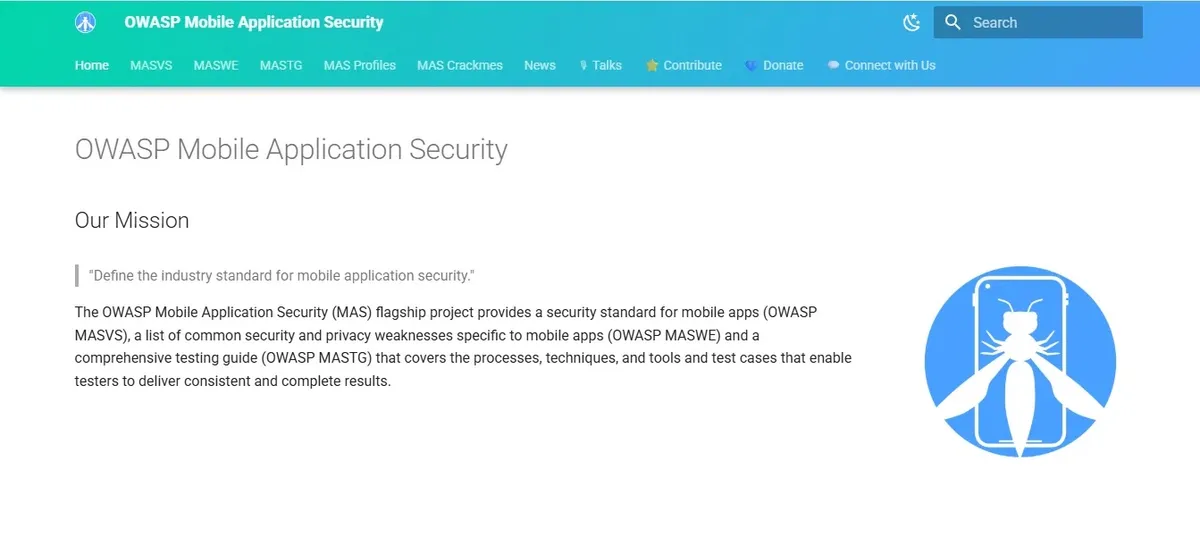The height and width of the screenshot is (545, 1200).
Task: Open the Connect with Us tab
Action: (x=881, y=65)
